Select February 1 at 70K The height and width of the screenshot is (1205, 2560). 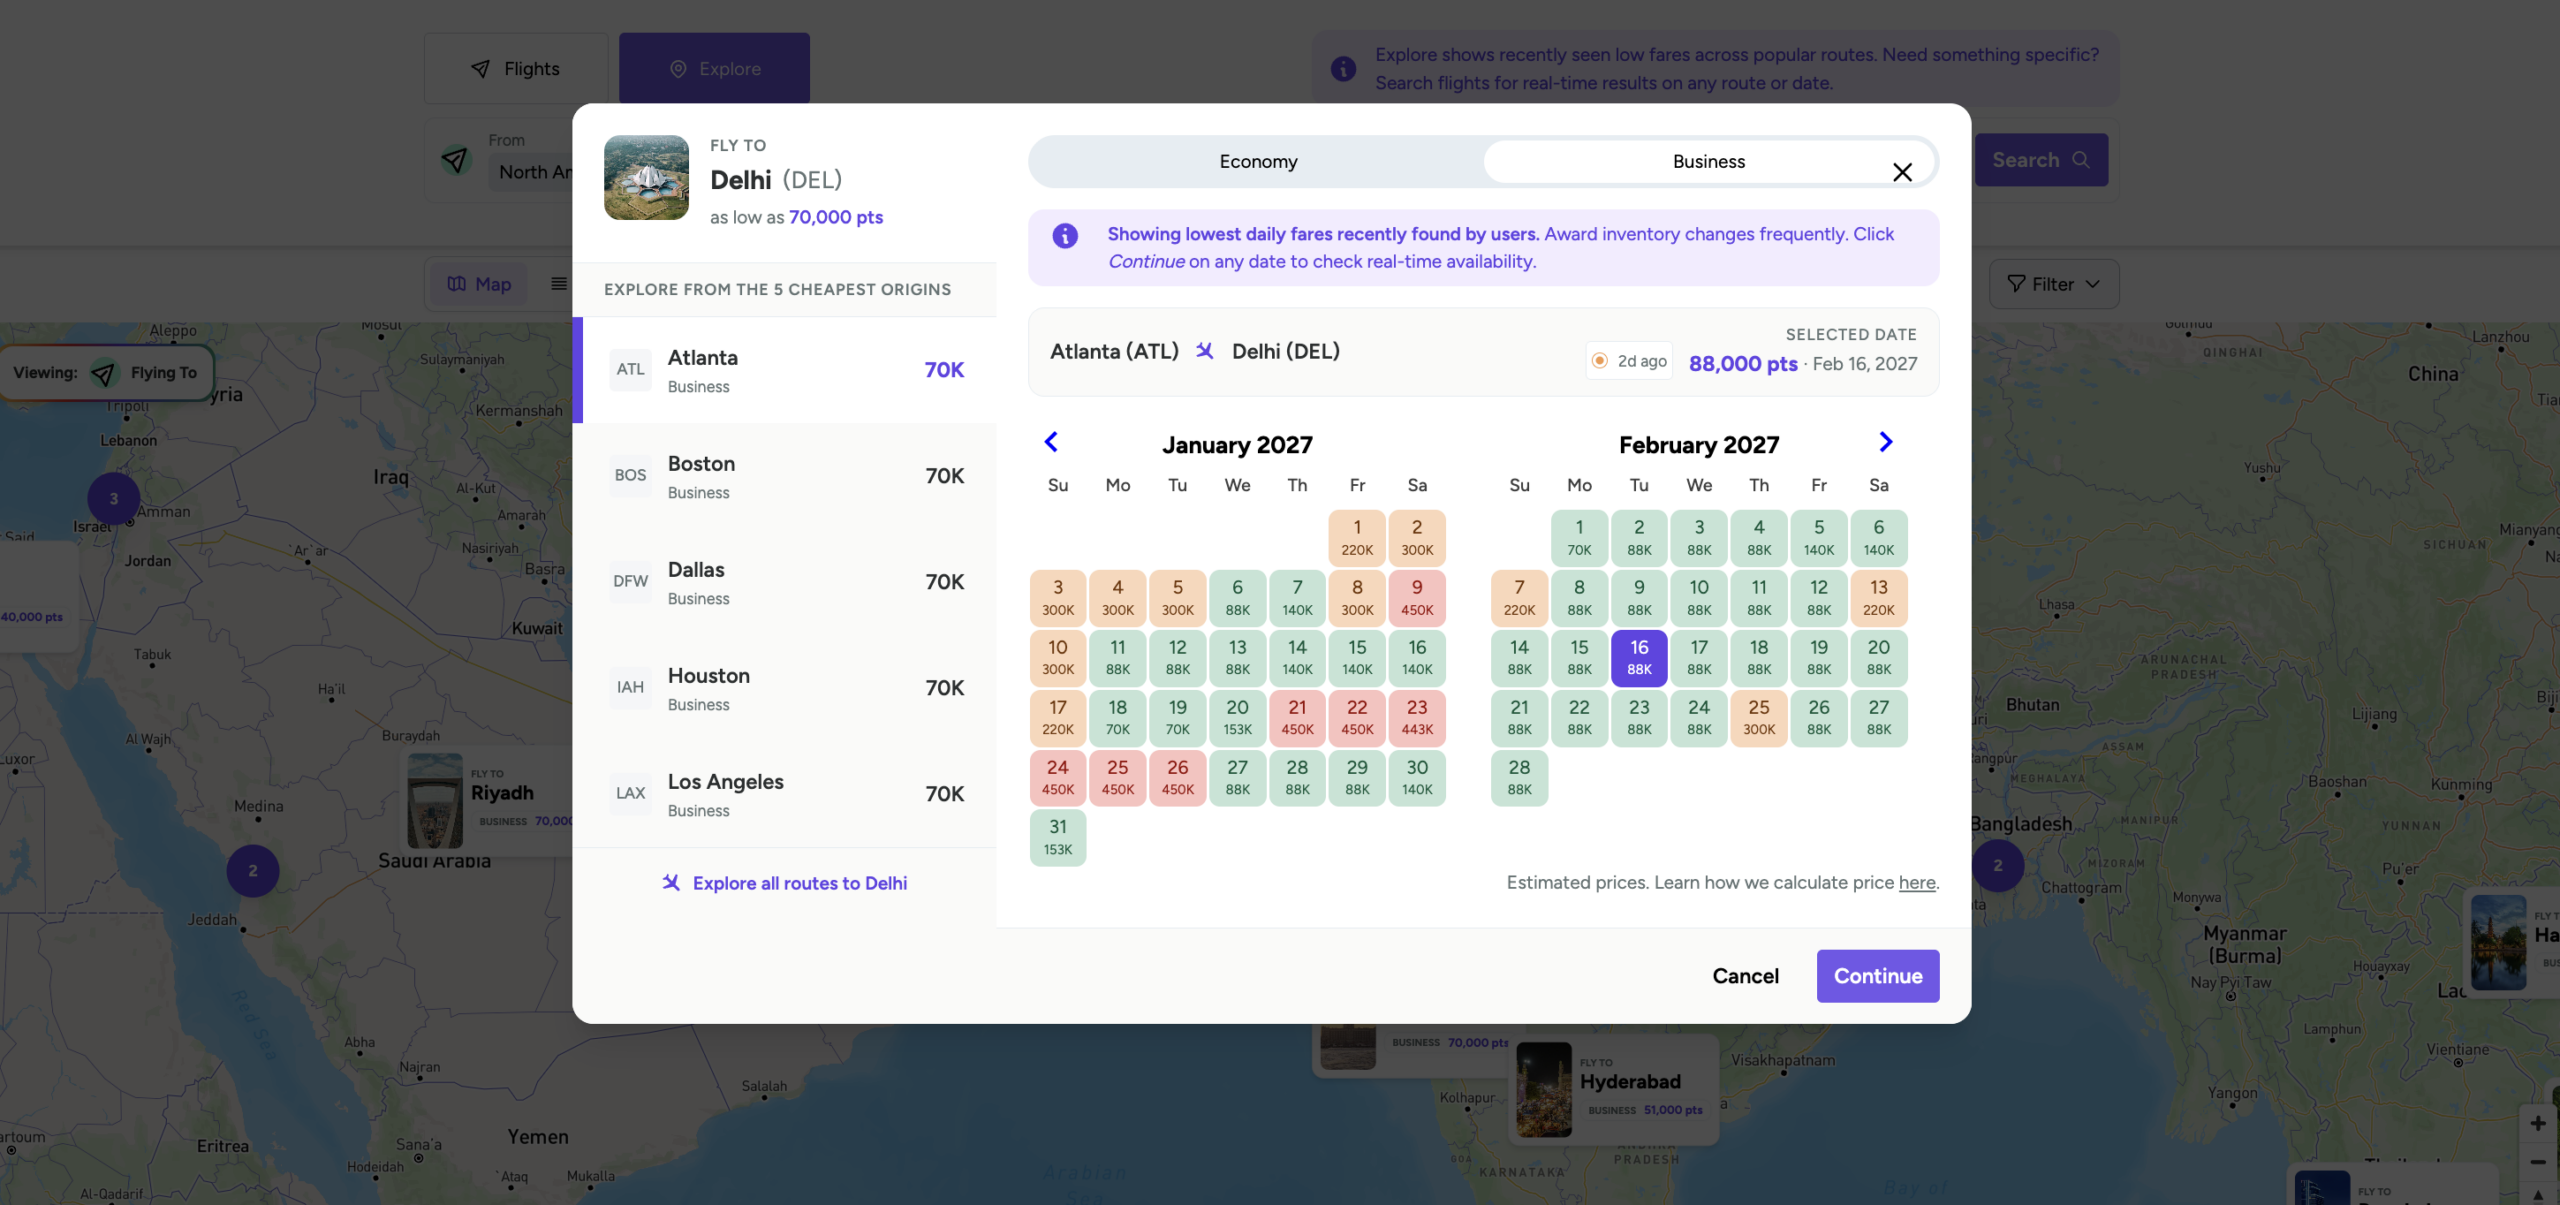[x=1579, y=538]
